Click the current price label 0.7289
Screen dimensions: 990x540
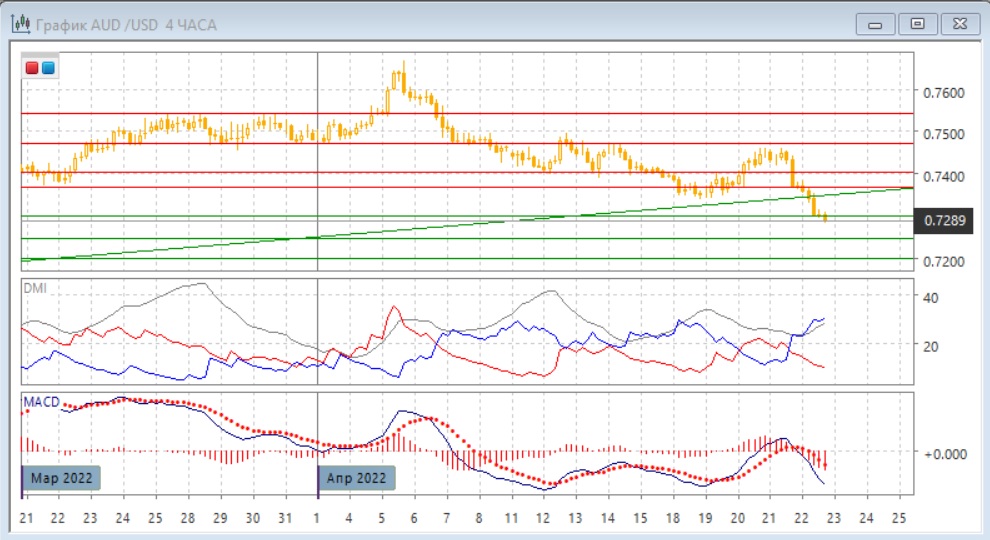point(945,220)
